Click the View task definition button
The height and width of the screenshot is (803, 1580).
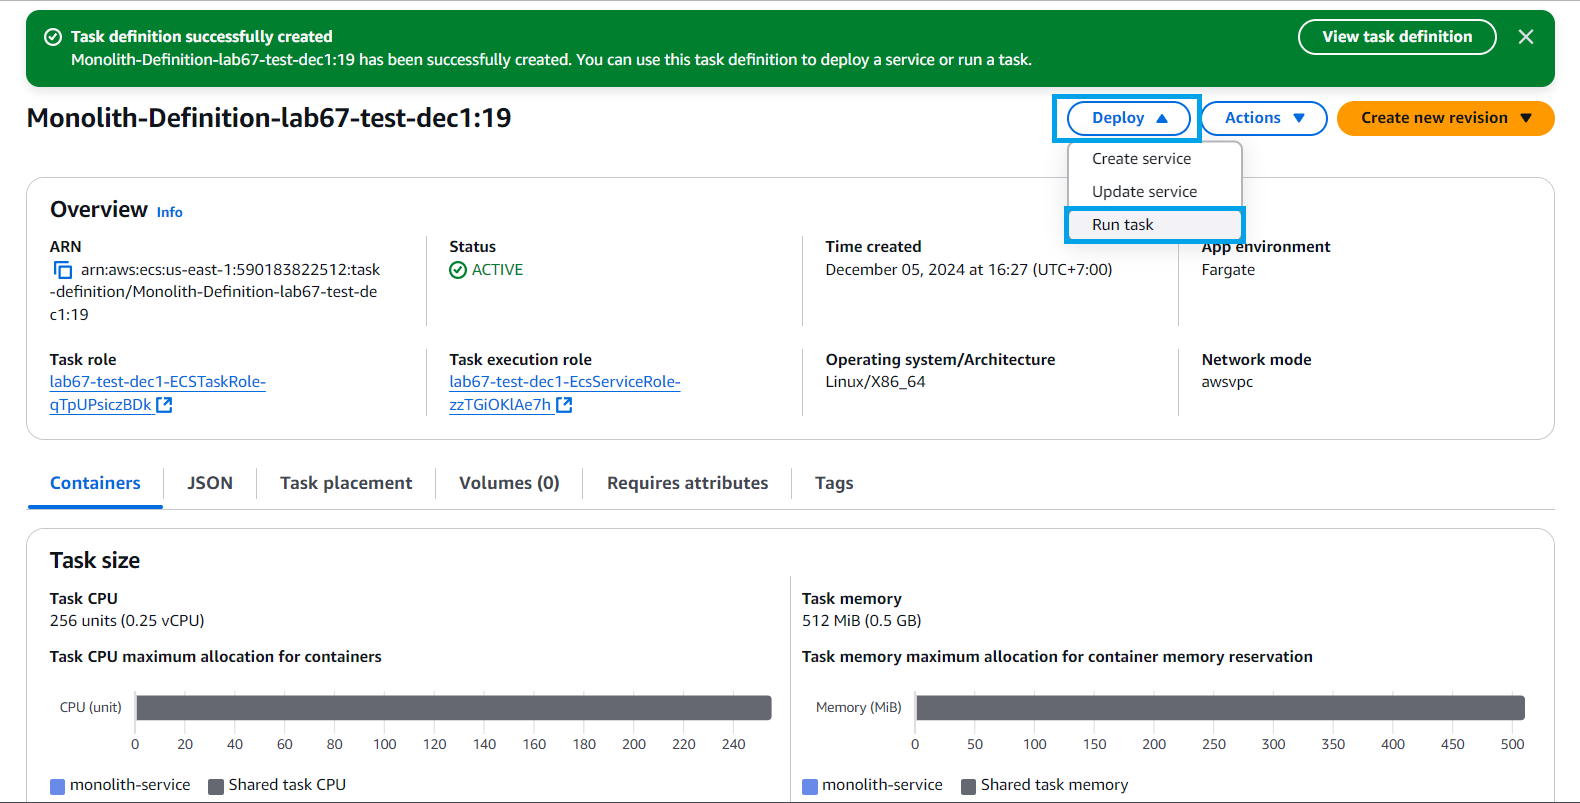(x=1397, y=37)
